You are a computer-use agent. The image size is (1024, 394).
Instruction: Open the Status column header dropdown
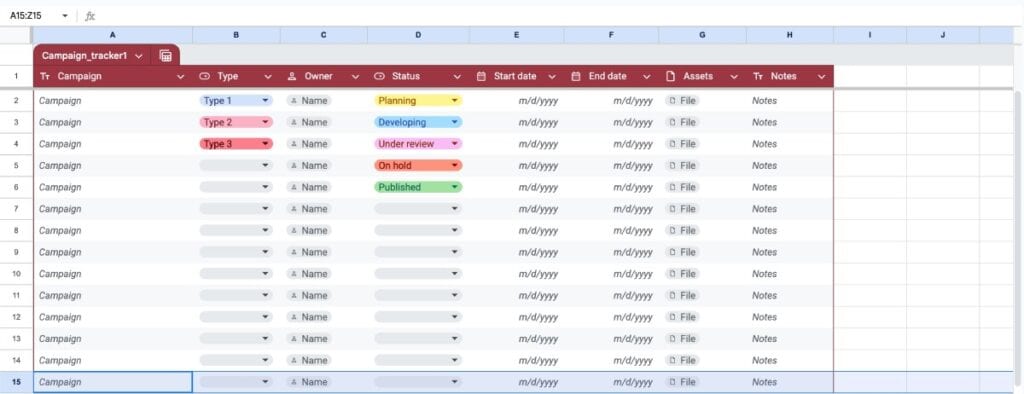(x=457, y=76)
